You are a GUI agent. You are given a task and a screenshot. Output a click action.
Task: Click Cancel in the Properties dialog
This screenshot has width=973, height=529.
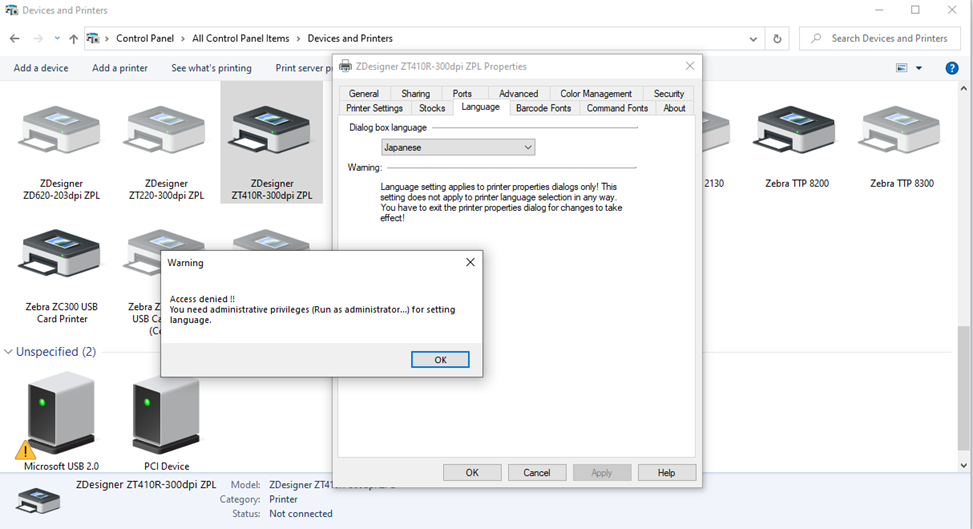(537, 472)
